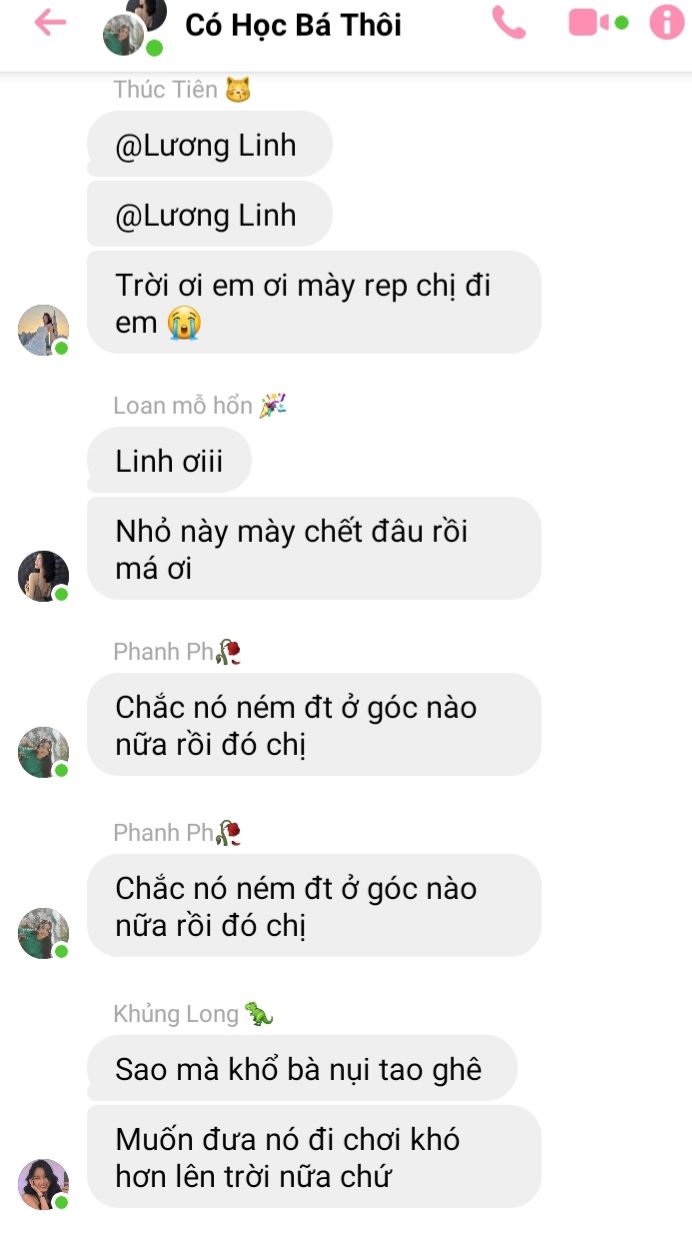Tap the group name Có Học Bá Thôi
The width and height of the screenshot is (692, 1240).
(293, 25)
